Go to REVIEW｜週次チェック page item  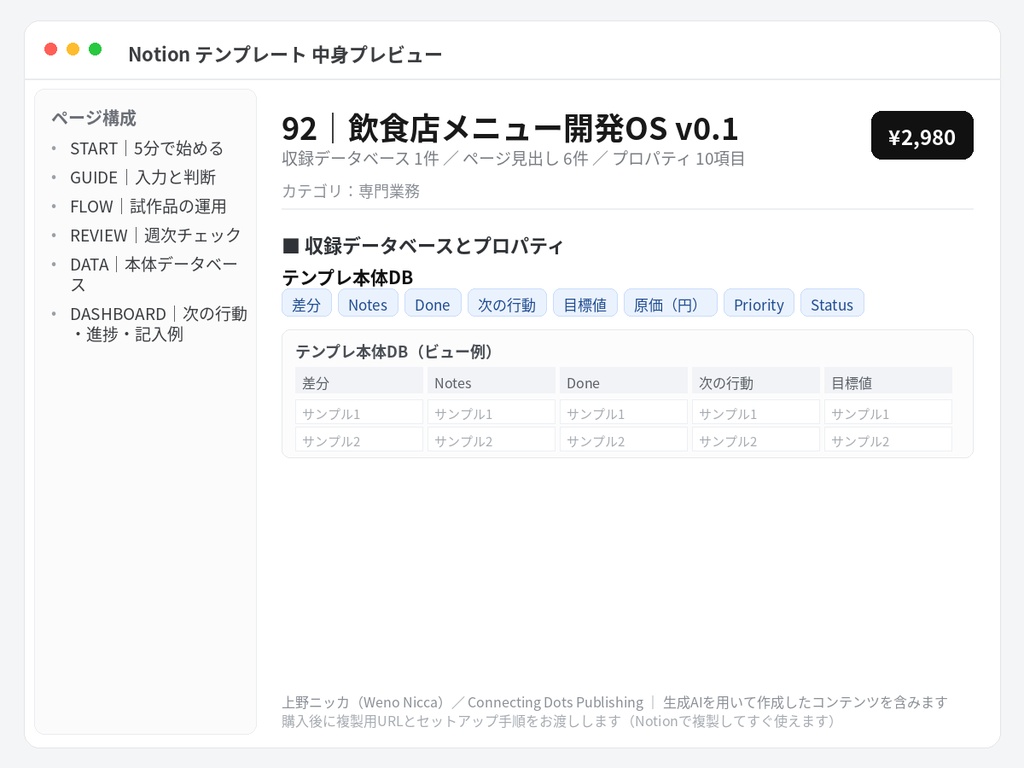click(155, 235)
